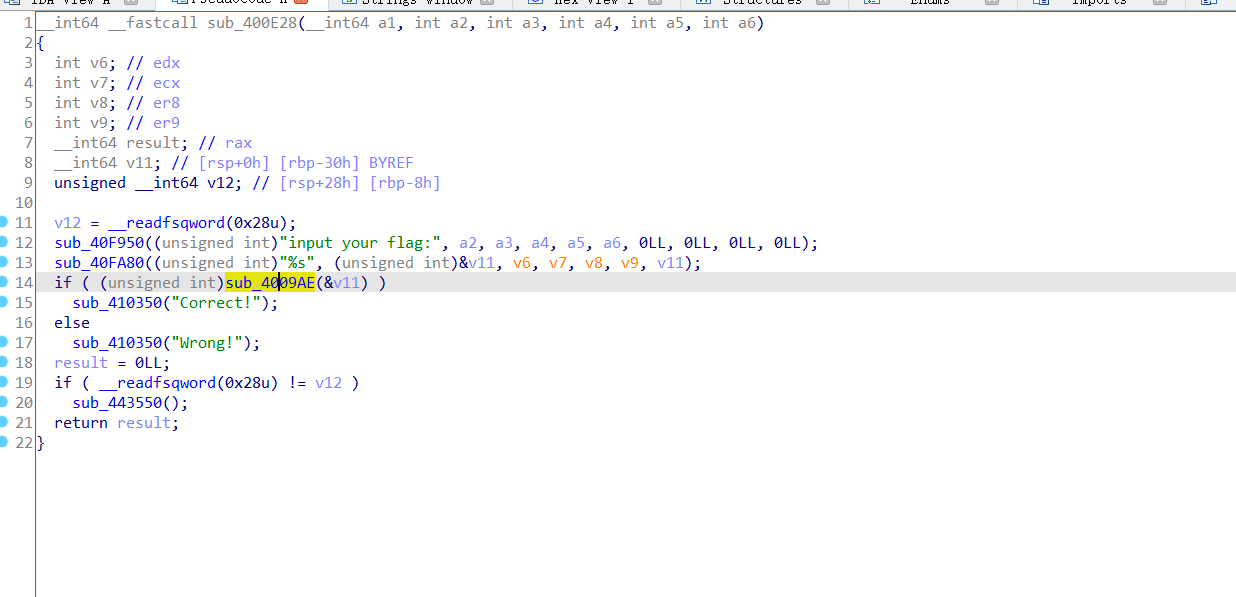Image resolution: width=1236 pixels, height=597 pixels.
Task: Toggle the breakpoint marker on line 18
Action: [x=6, y=362]
